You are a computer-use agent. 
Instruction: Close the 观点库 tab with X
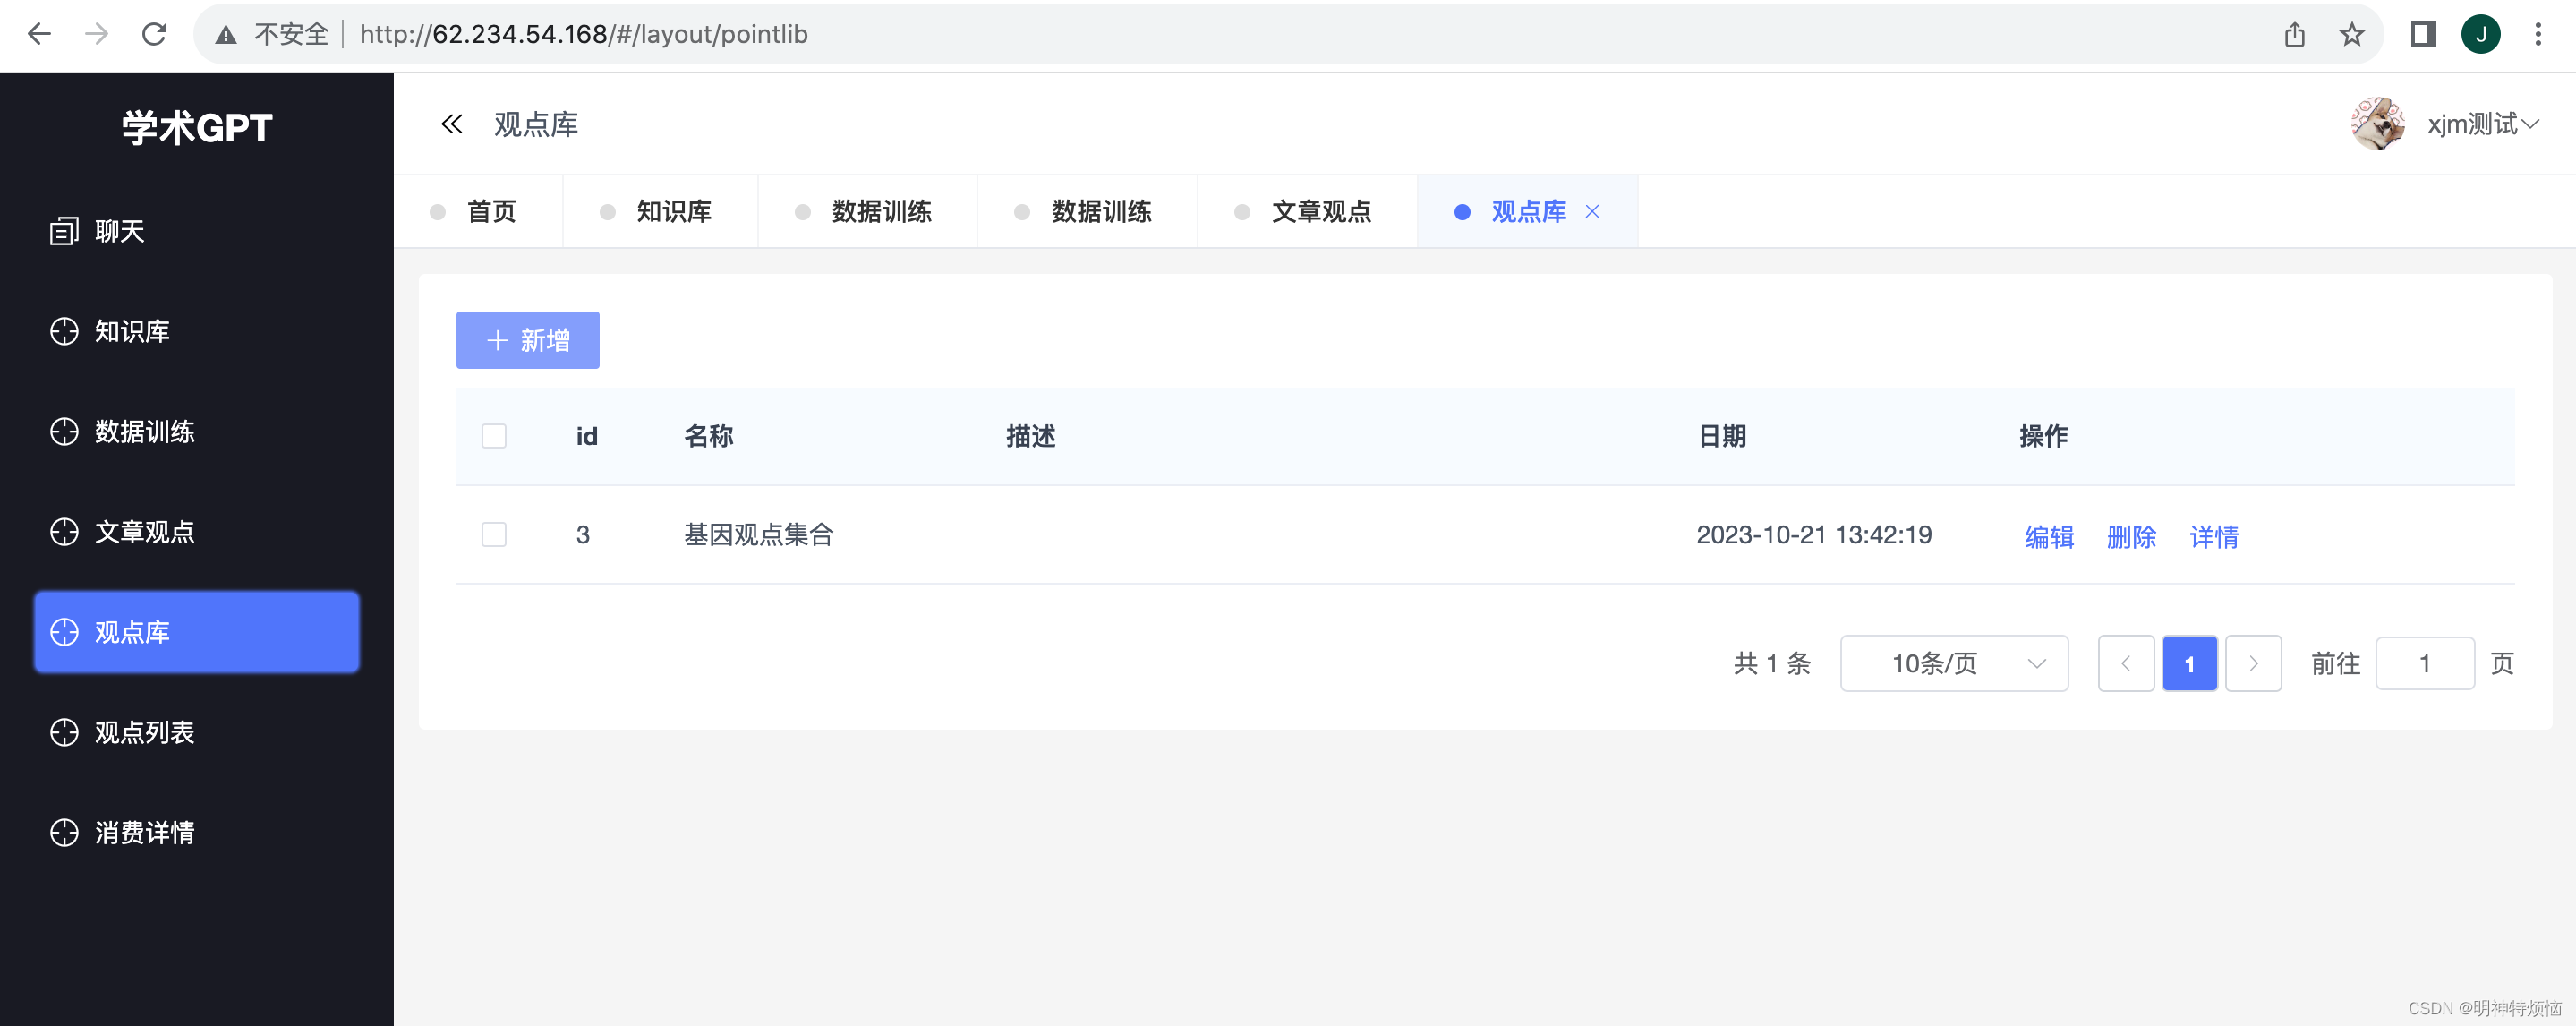(1592, 211)
